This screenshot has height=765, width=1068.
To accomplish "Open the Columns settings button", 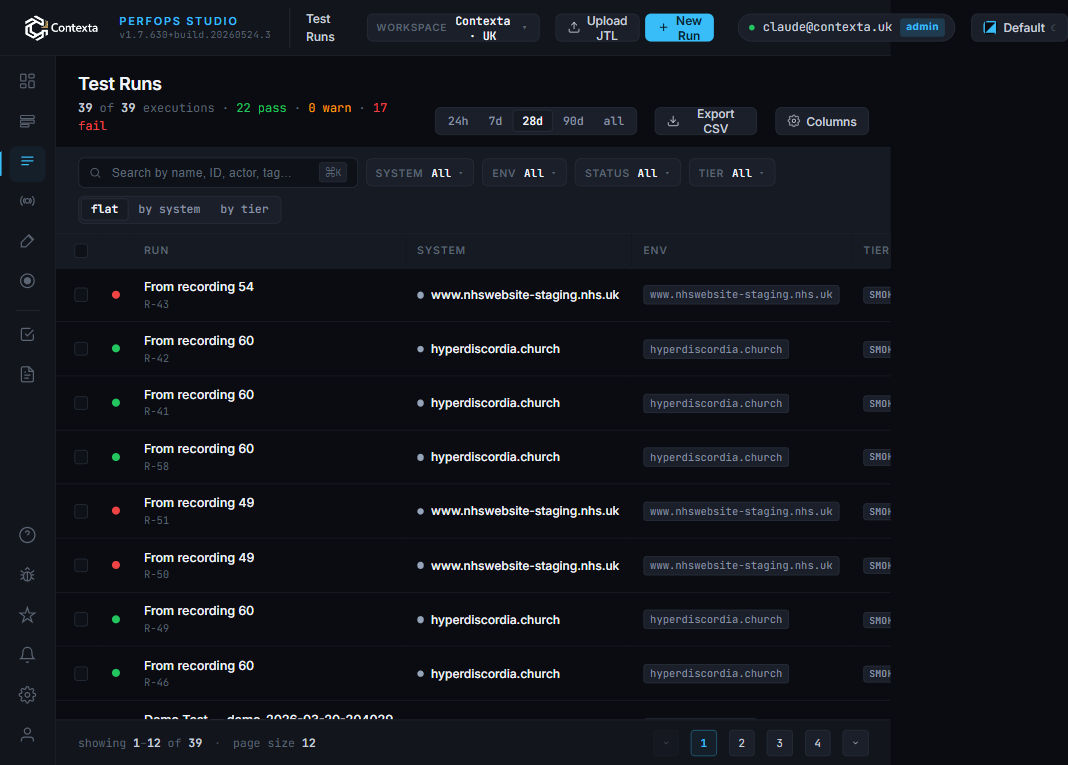I will point(821,121).
